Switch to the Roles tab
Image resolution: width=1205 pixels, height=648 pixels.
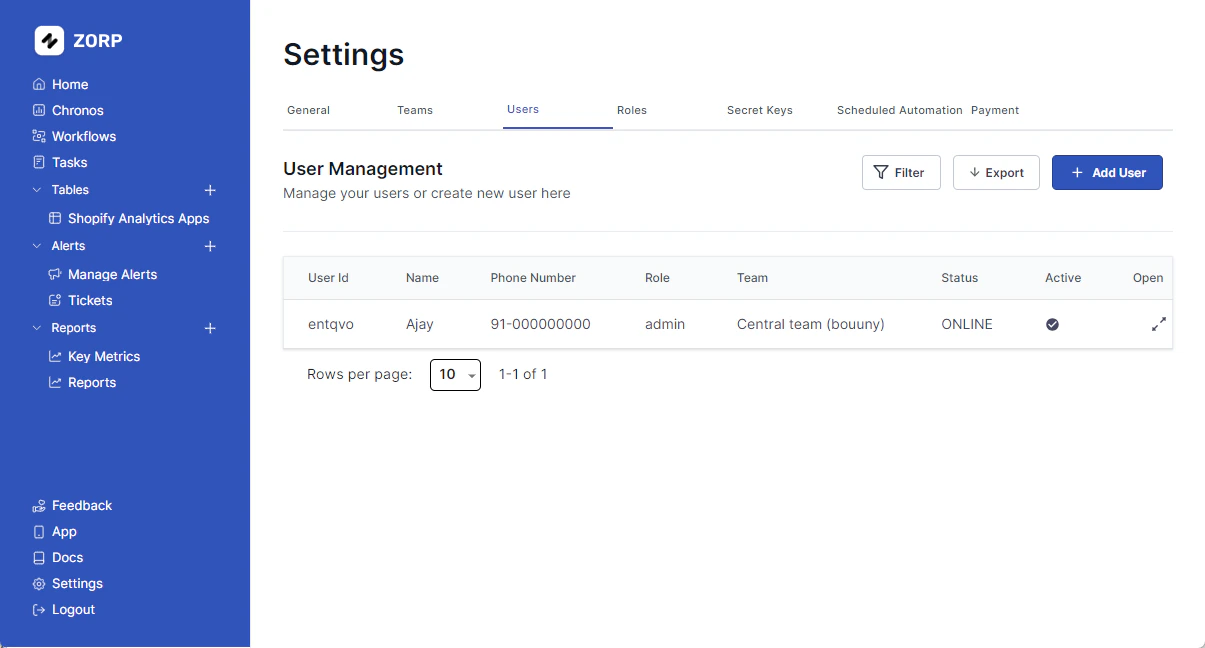(x=631, y=110)
